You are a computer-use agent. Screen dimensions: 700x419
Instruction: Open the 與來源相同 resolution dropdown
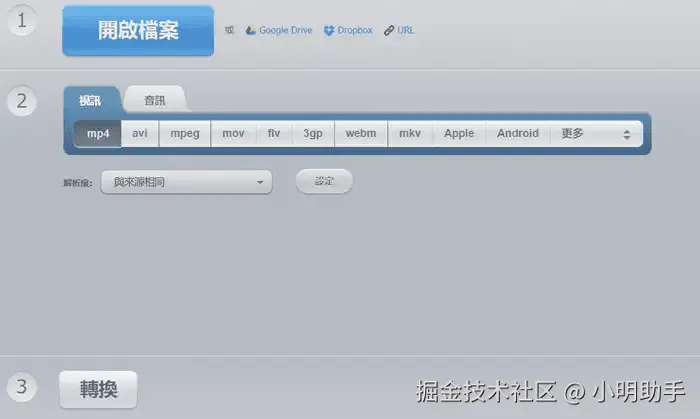click(x=187, y=182)
